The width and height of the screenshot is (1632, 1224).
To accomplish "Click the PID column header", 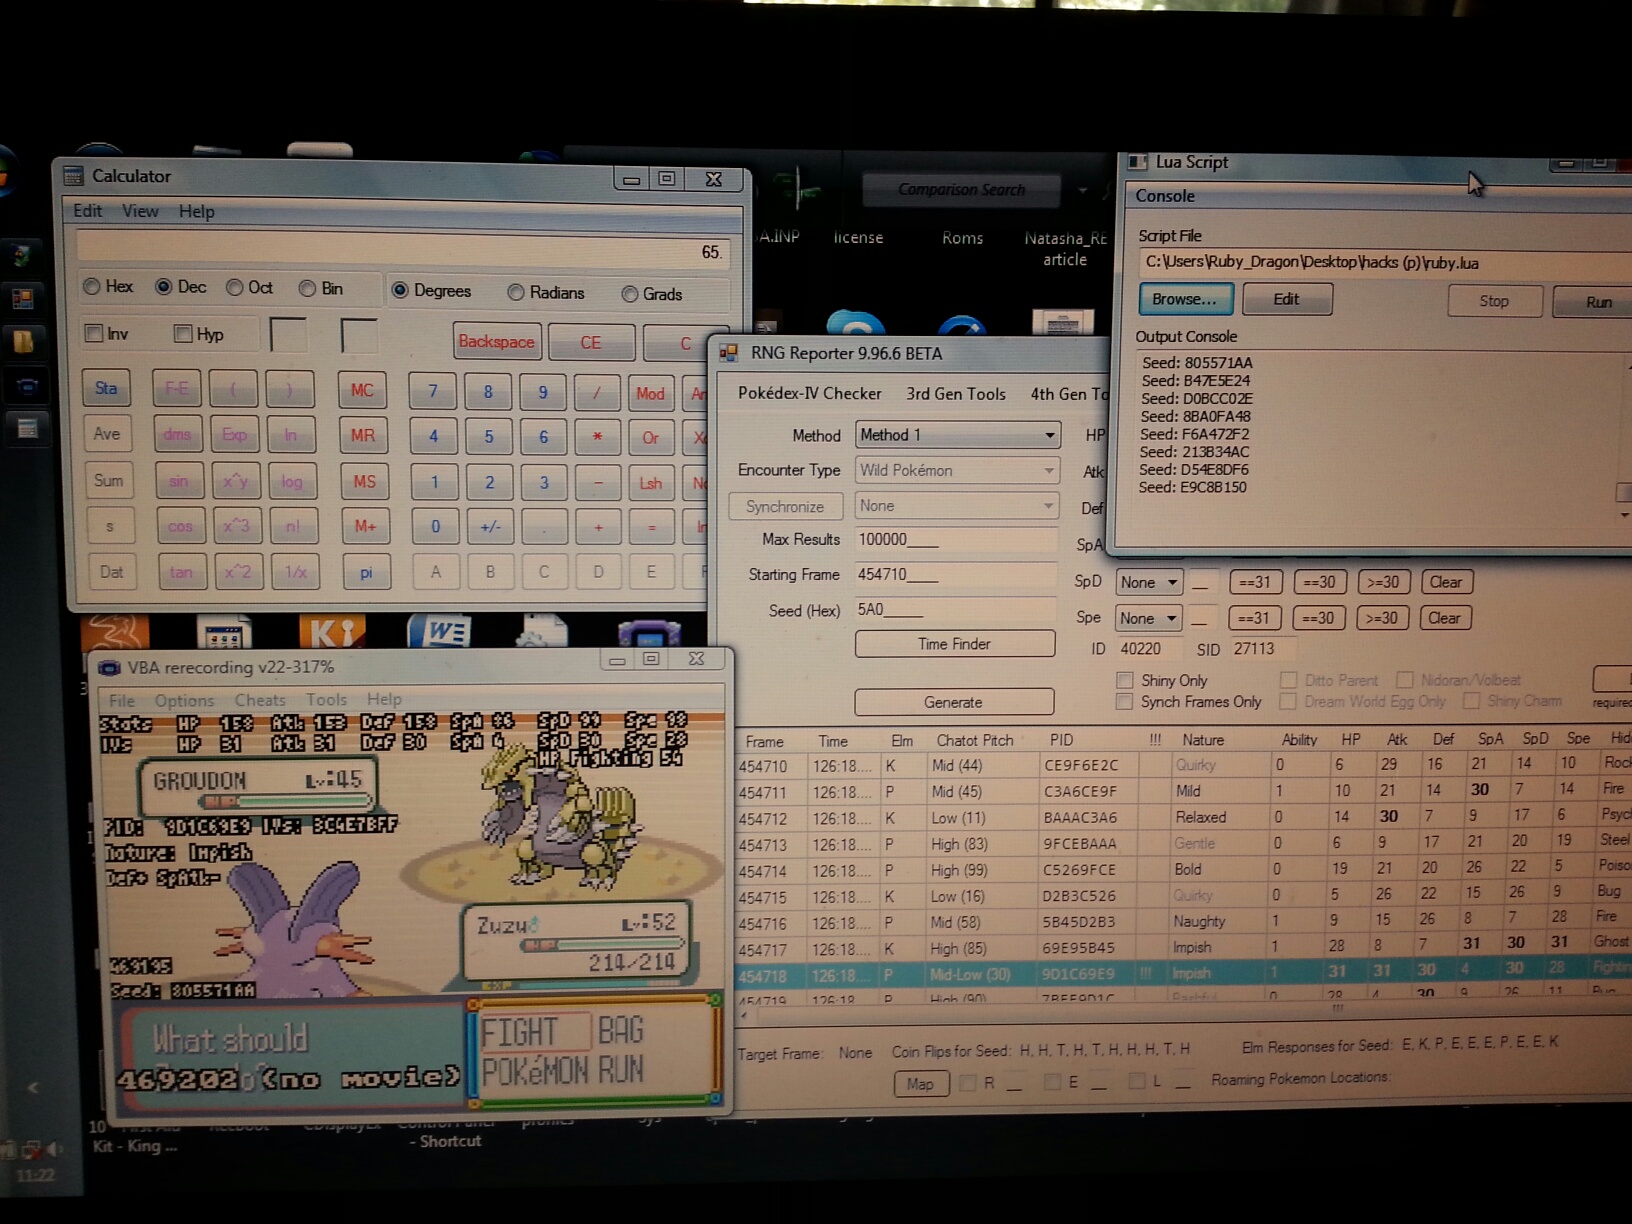I will [x=1061, y=740].
